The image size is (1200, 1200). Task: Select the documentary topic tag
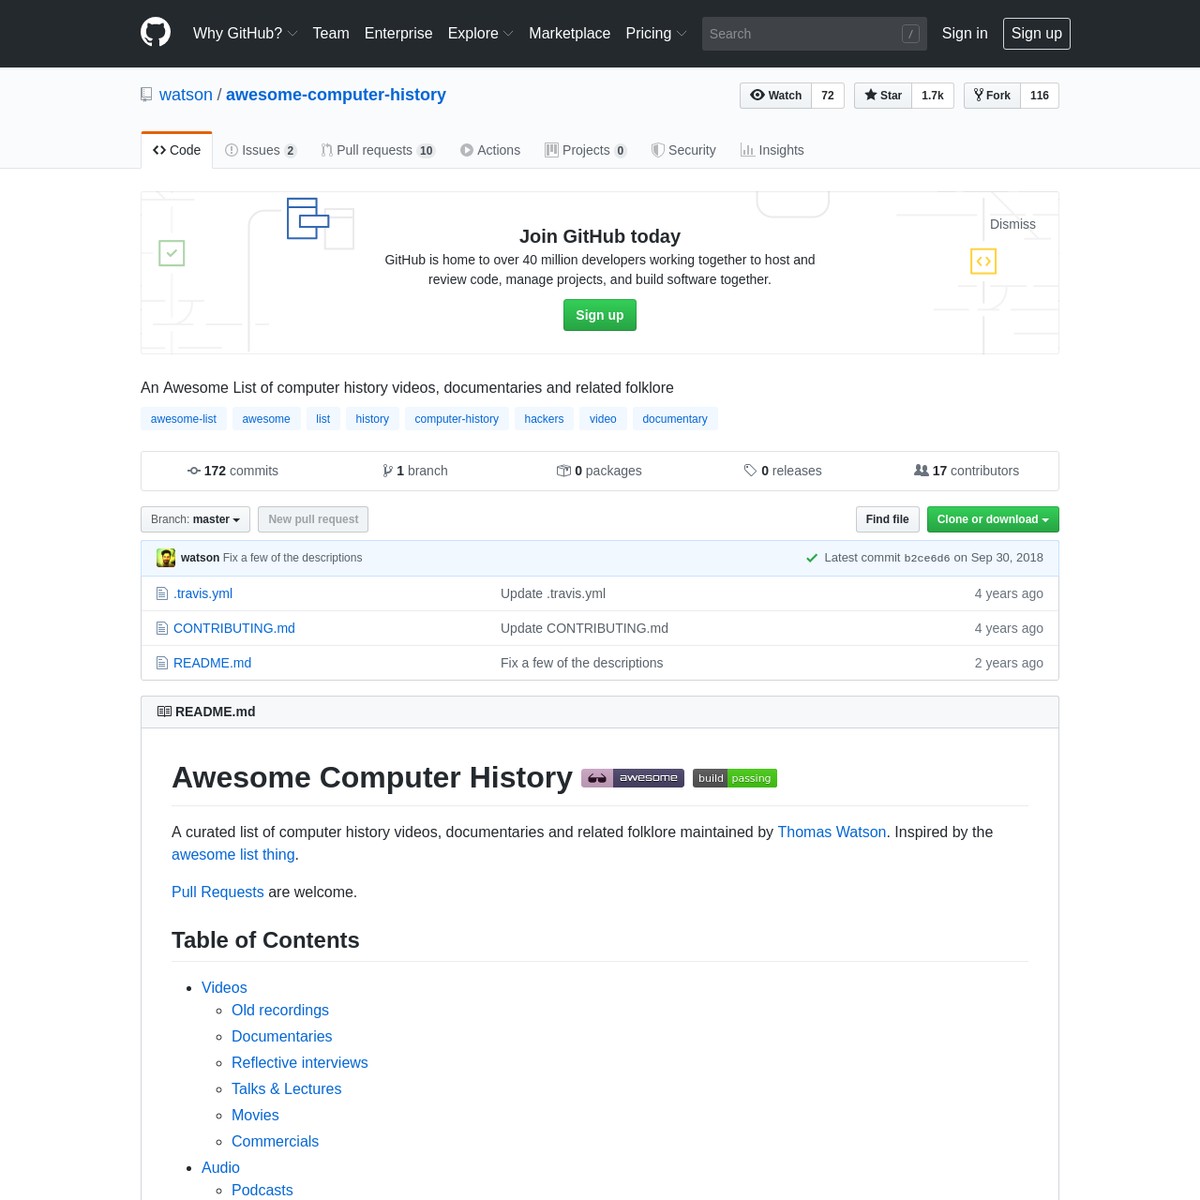point(675,419)
